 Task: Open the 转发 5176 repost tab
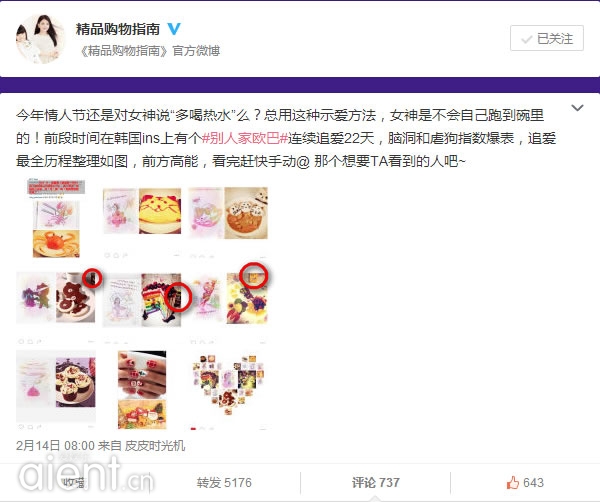pyautogui.click(x=224, y=482)
